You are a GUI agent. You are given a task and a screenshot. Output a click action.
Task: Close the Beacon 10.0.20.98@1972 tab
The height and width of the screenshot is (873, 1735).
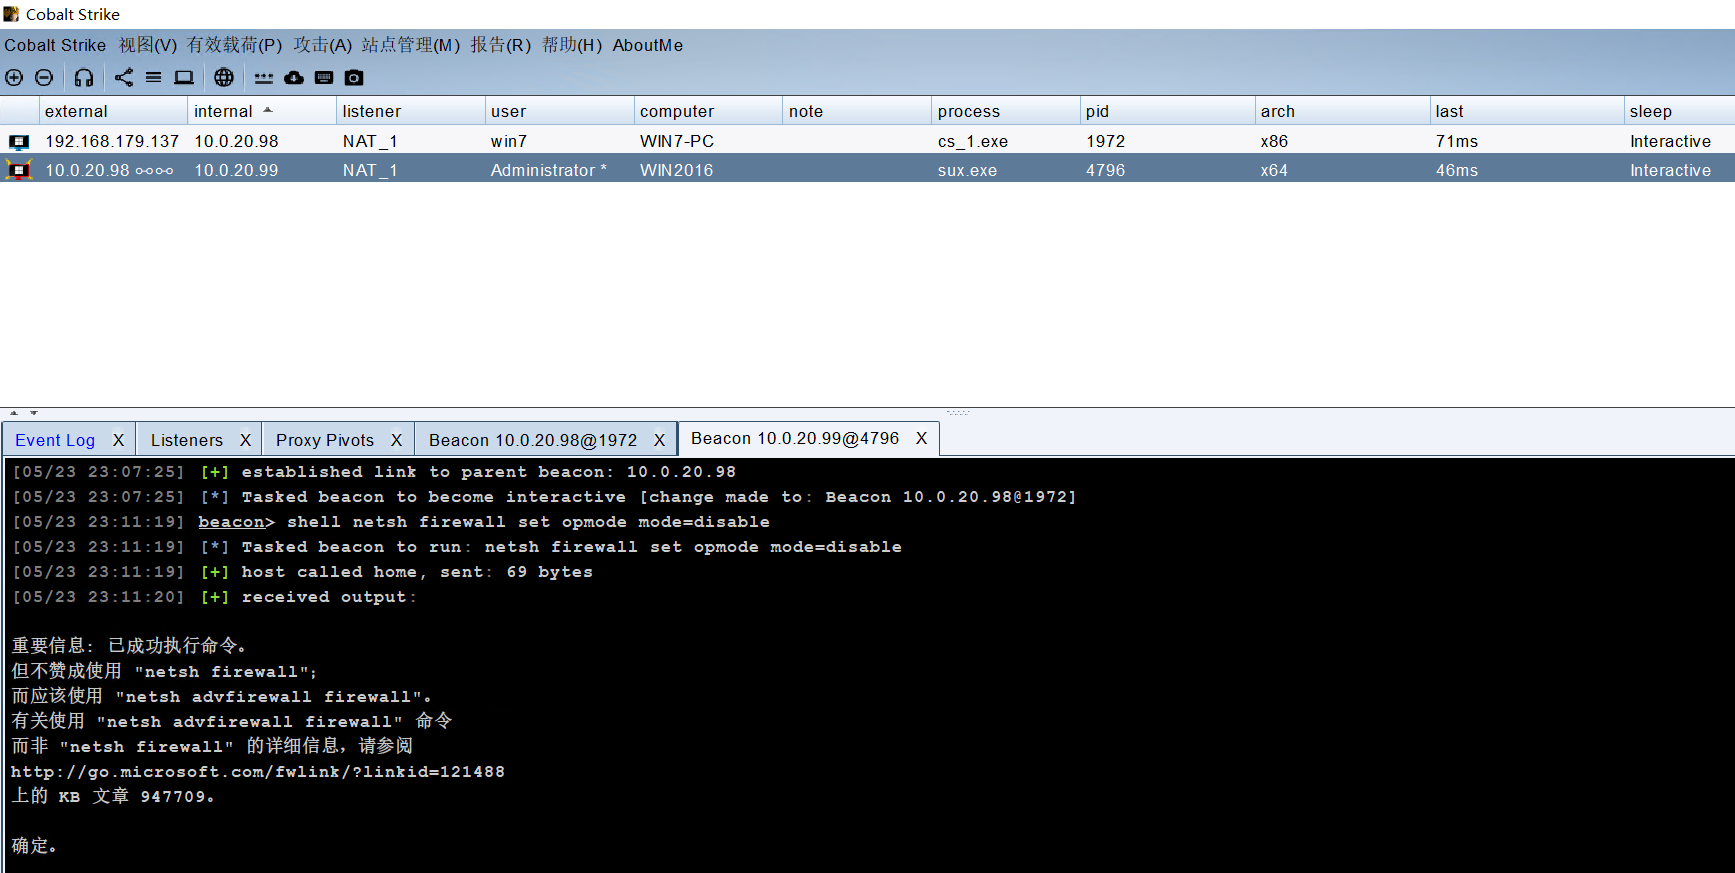(x=659, y=440)
